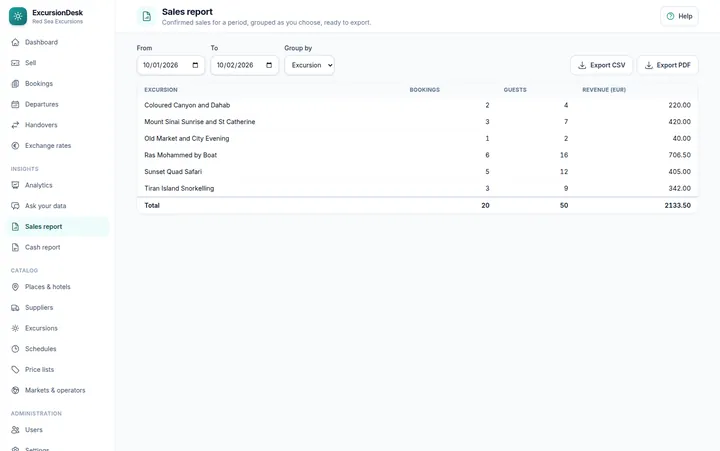Image resolution: width=720 pixels, height=451 pixels.
Task: Click the Departures calendar icon
Action: coord(15,104)
